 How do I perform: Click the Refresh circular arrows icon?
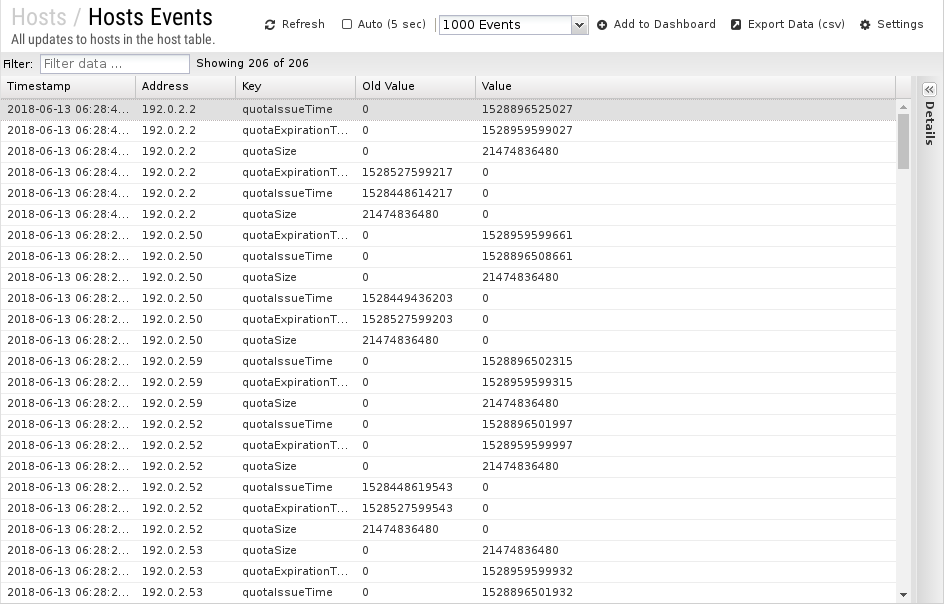pos(270,25)
